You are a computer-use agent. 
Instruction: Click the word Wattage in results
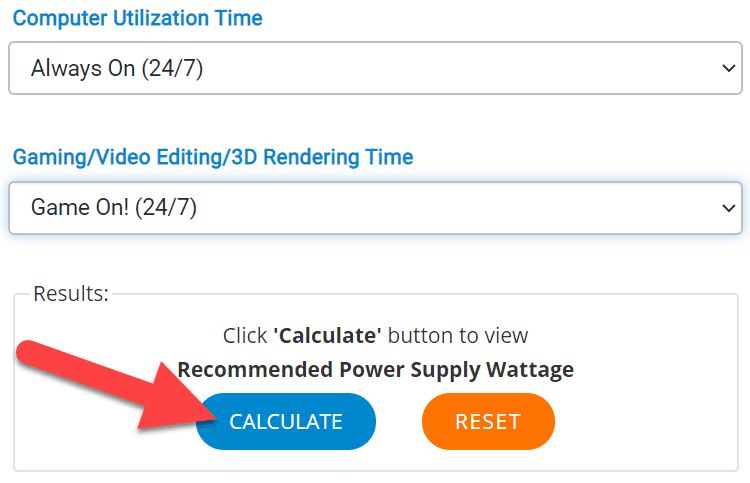tap(530, 370)
